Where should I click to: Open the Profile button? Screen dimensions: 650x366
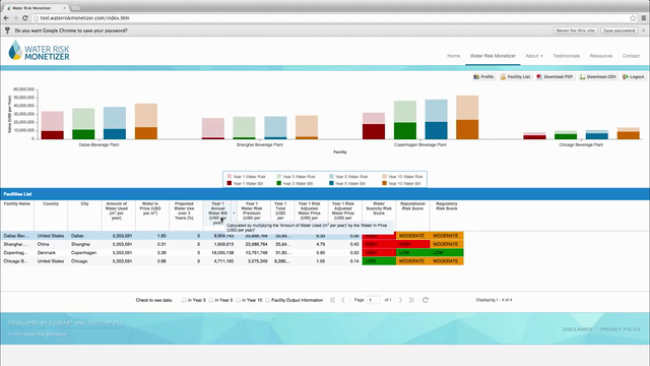click(x=483, y=77)
